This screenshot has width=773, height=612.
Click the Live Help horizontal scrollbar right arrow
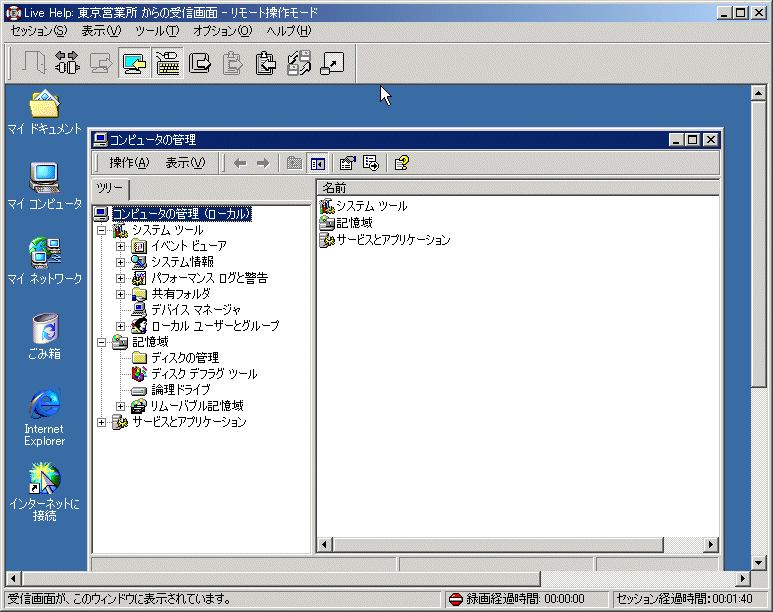743,578
